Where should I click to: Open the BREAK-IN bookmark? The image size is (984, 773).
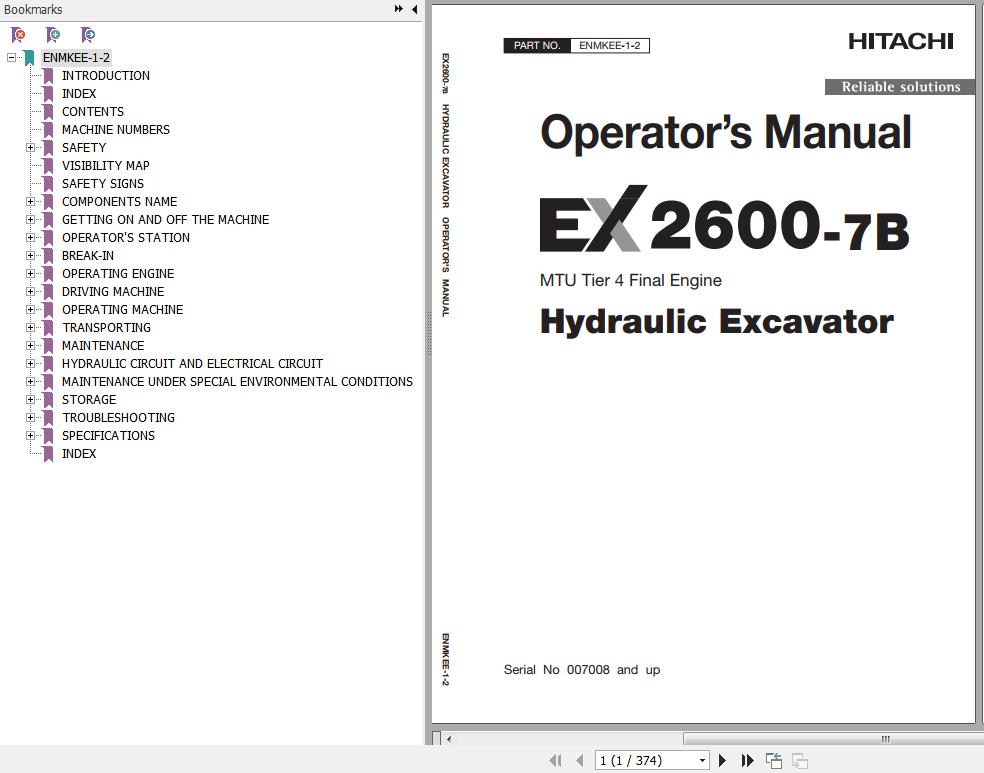click(88, 255)
